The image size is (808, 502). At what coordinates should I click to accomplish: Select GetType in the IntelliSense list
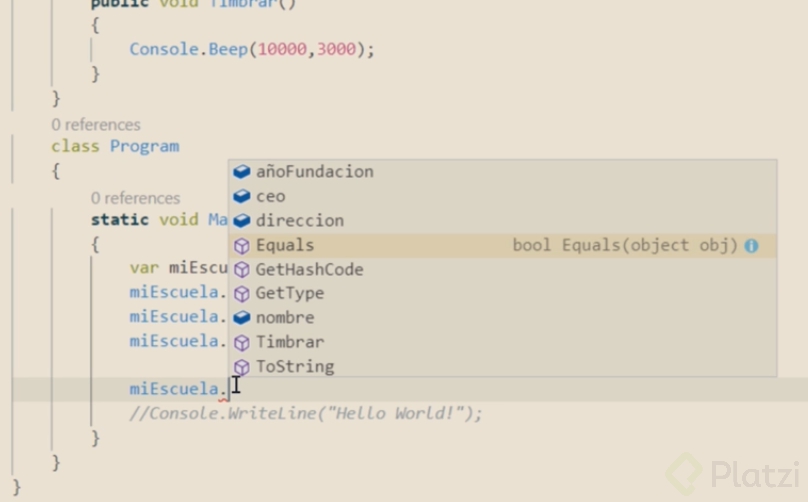(502, 293)
